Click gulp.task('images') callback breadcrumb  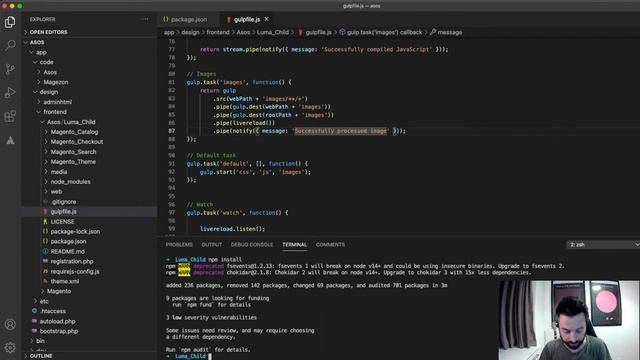point(380,32)
